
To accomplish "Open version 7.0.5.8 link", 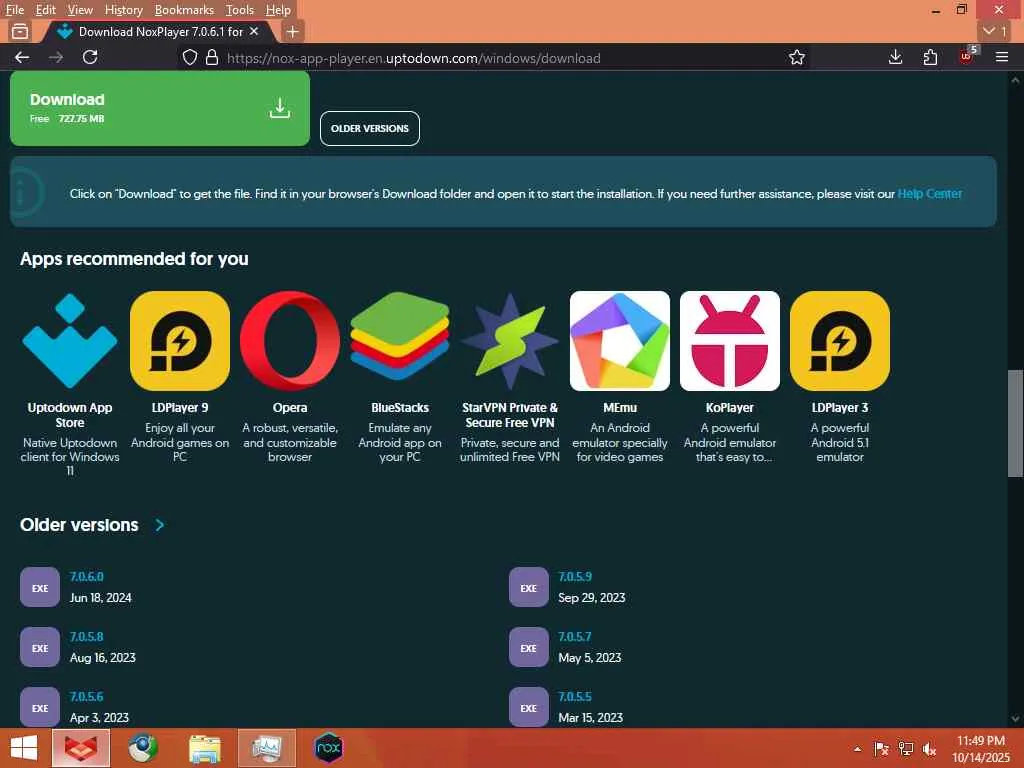I will (87, 637).
